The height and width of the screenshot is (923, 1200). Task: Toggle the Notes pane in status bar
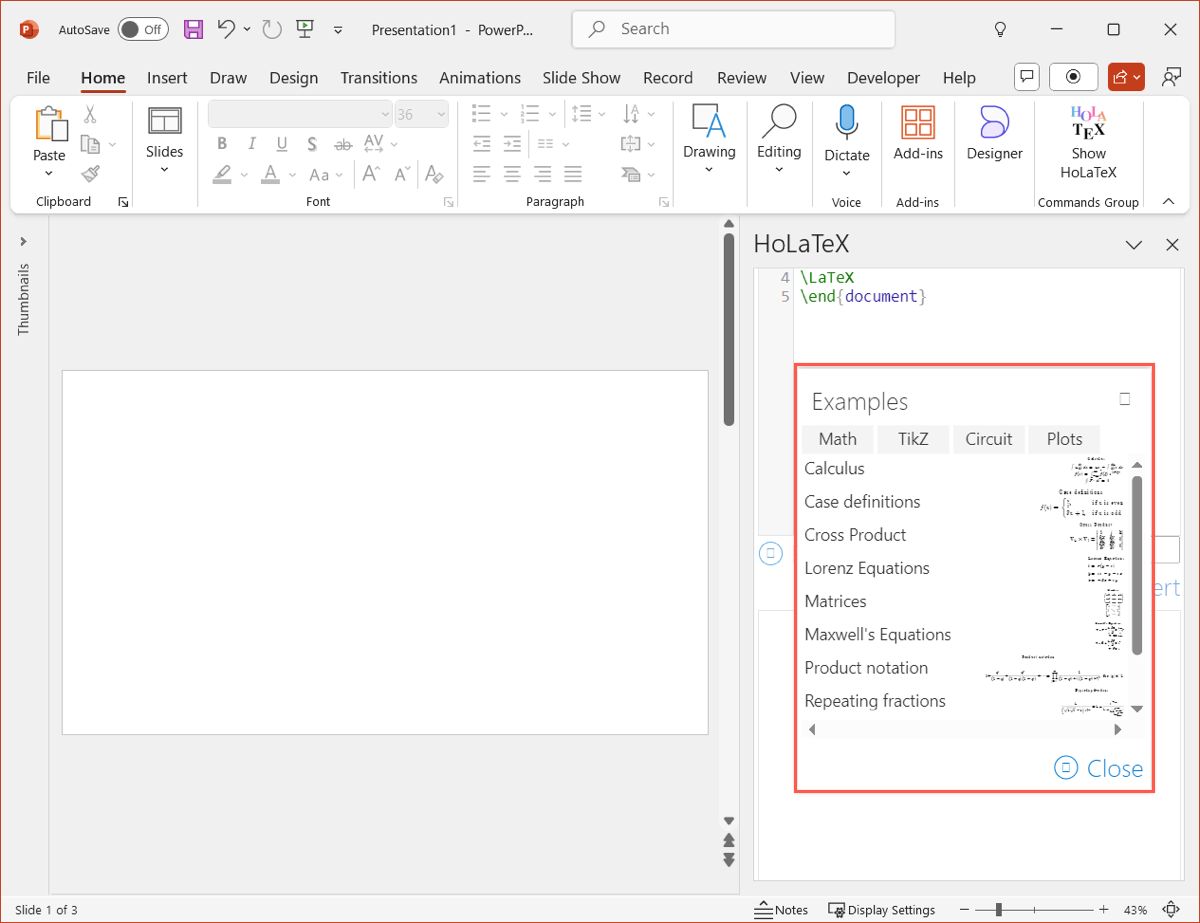[782, 910]
